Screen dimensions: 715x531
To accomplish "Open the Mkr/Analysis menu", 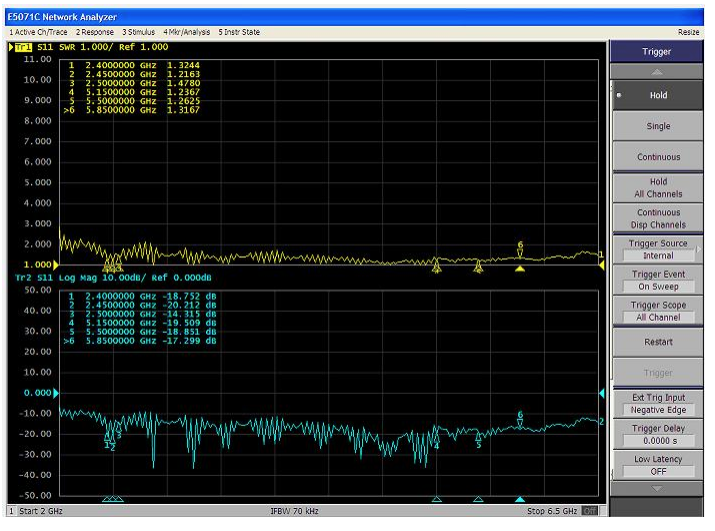I will [x=187, y=32].
